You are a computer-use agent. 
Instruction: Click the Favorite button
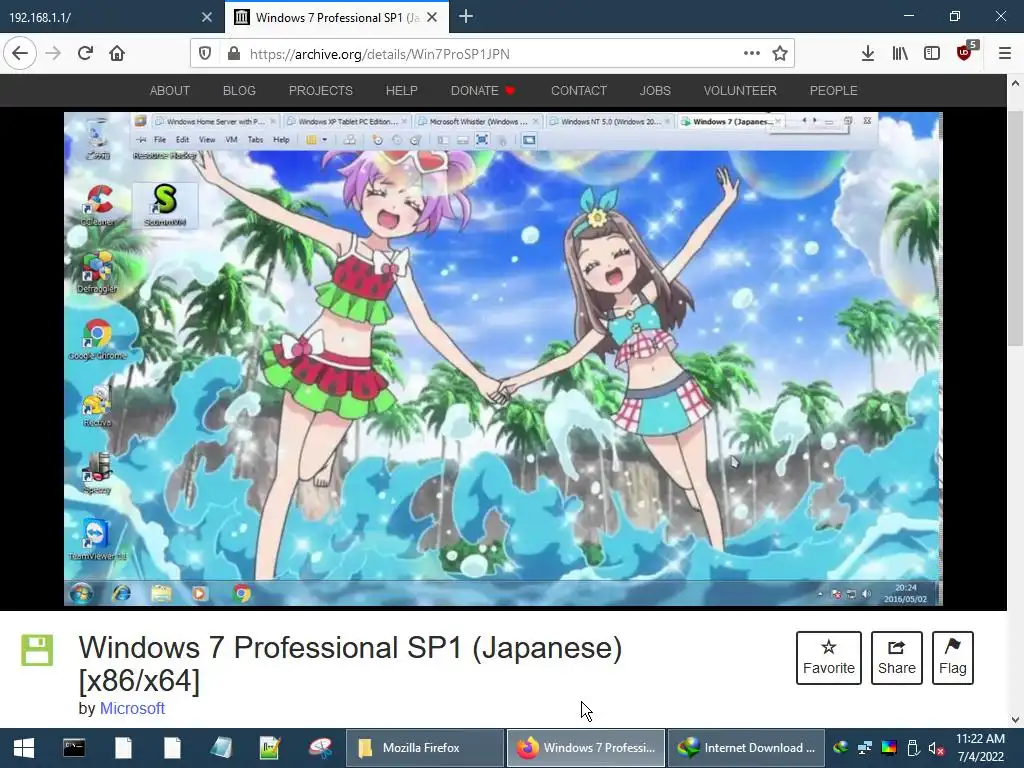click(x=829, y=658)
